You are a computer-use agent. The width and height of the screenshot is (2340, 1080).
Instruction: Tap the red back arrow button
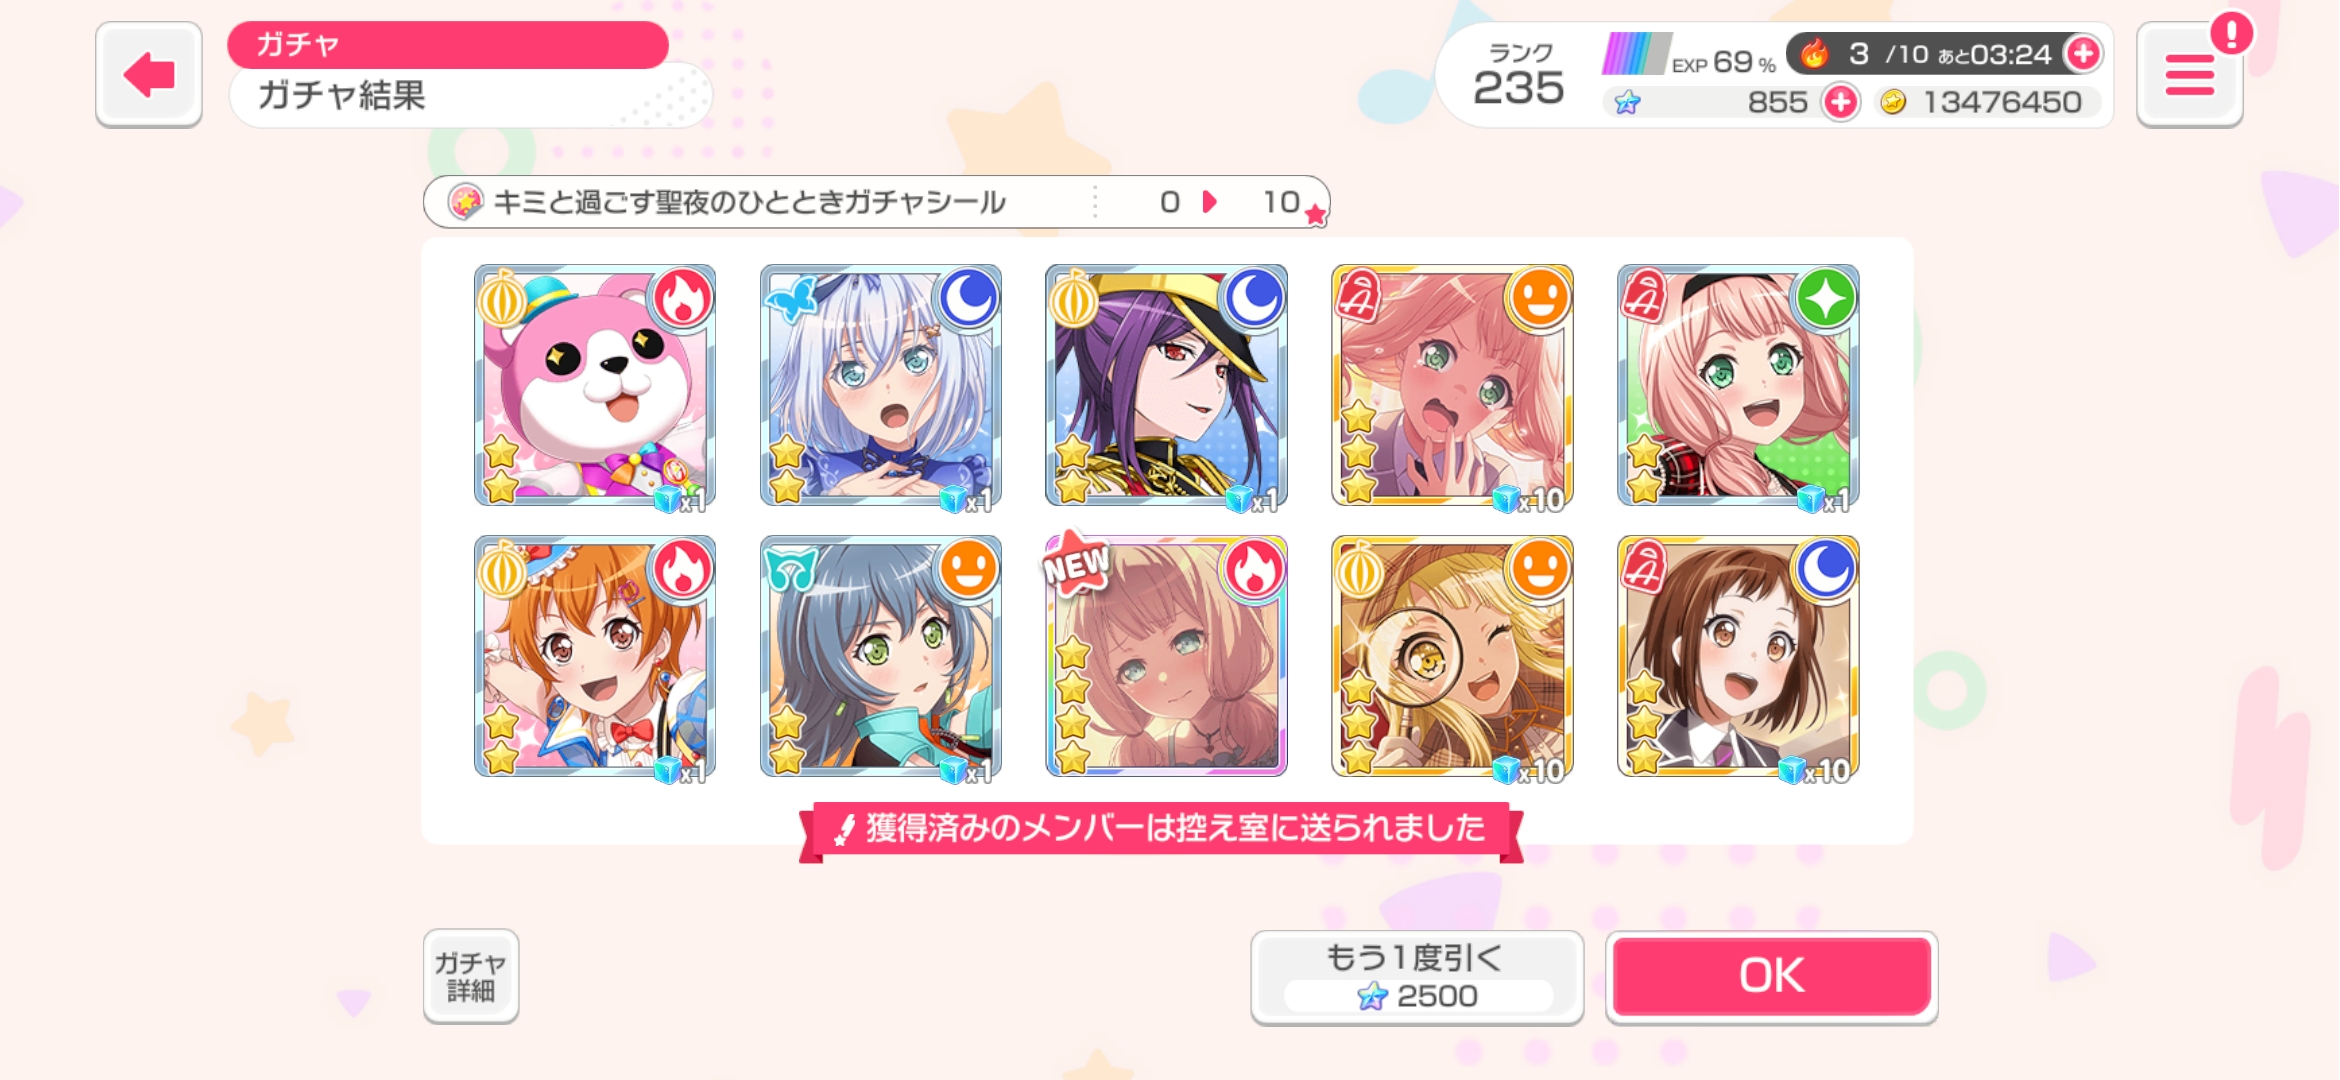point(149,75)
